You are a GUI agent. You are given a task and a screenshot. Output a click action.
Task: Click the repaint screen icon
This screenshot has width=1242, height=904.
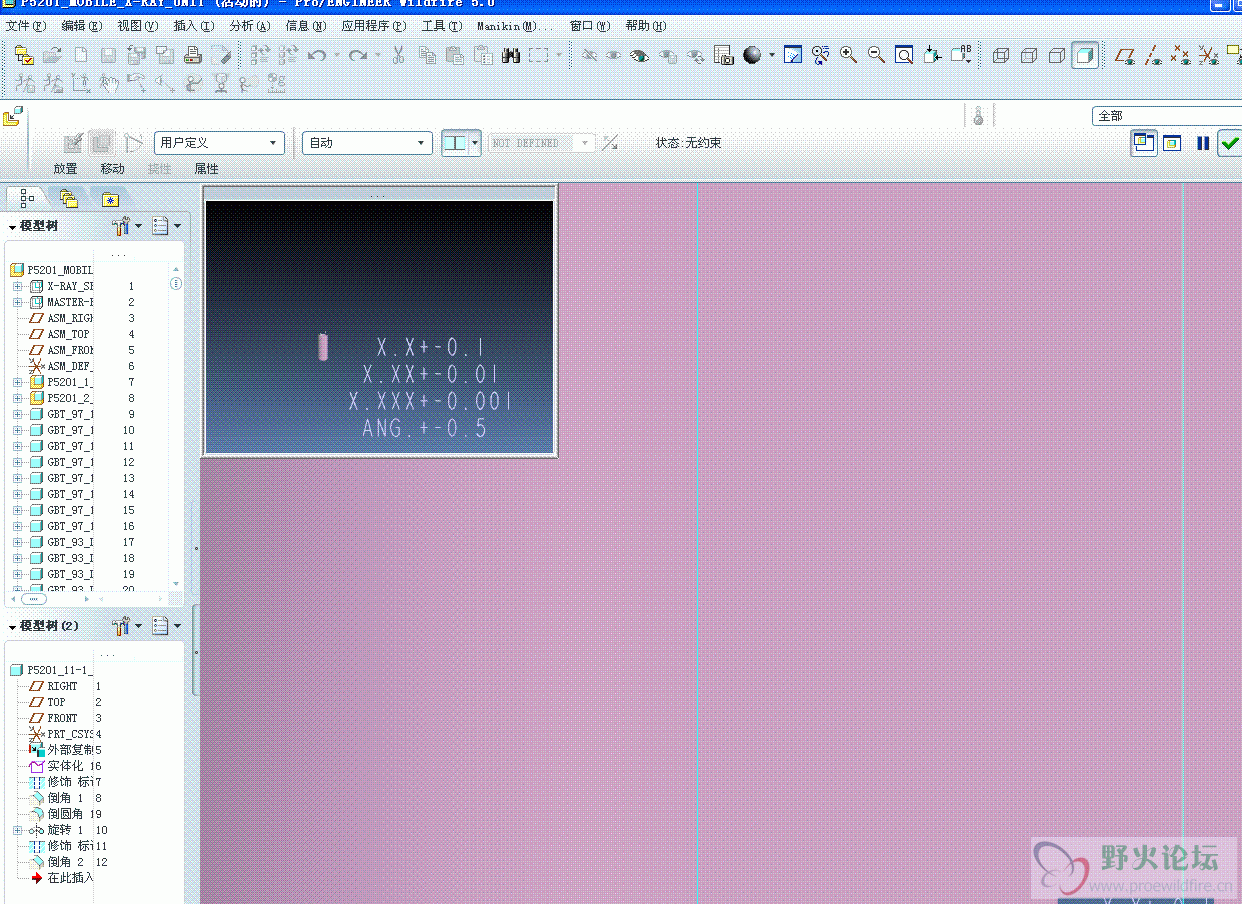coord(792,56)
